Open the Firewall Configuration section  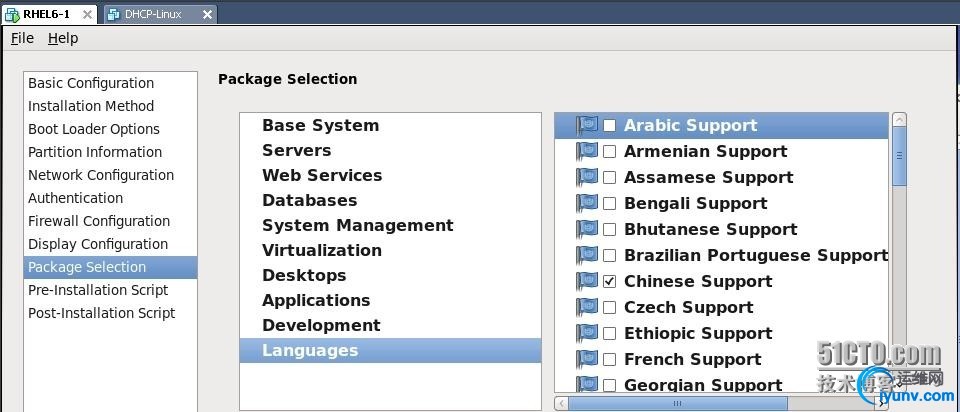point(99,221)
